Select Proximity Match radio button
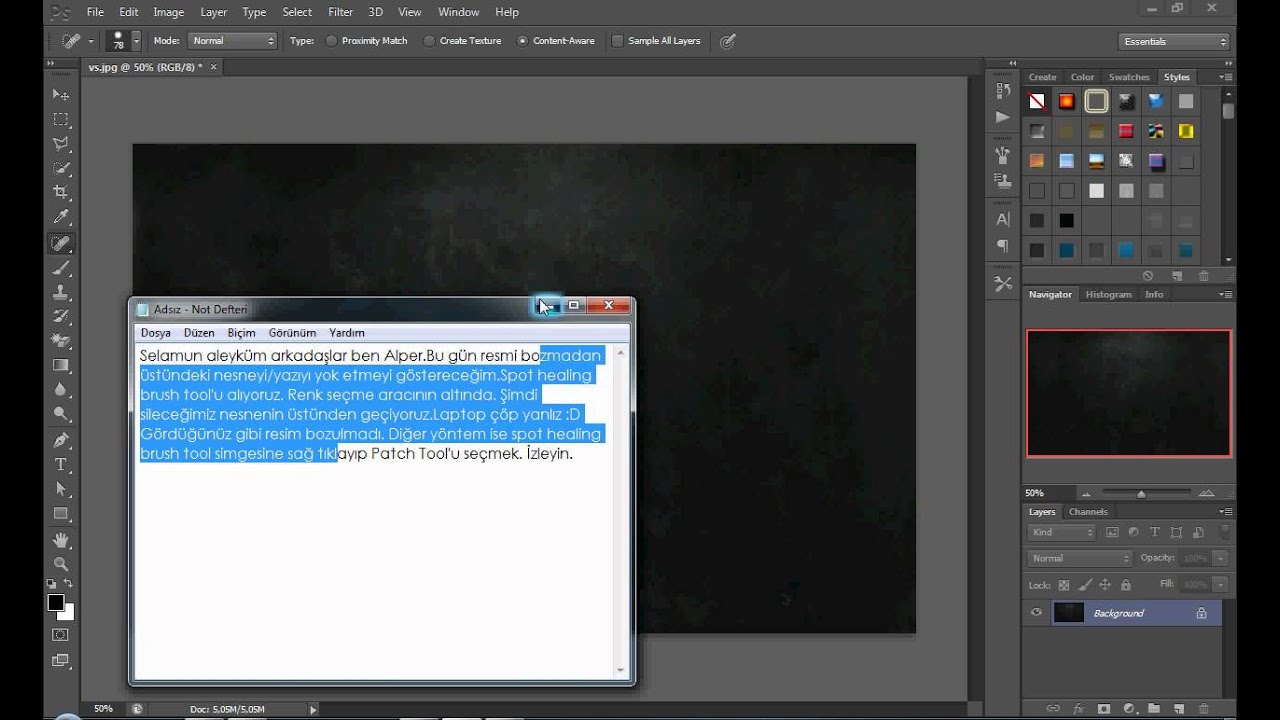 [x=332, y=41]
